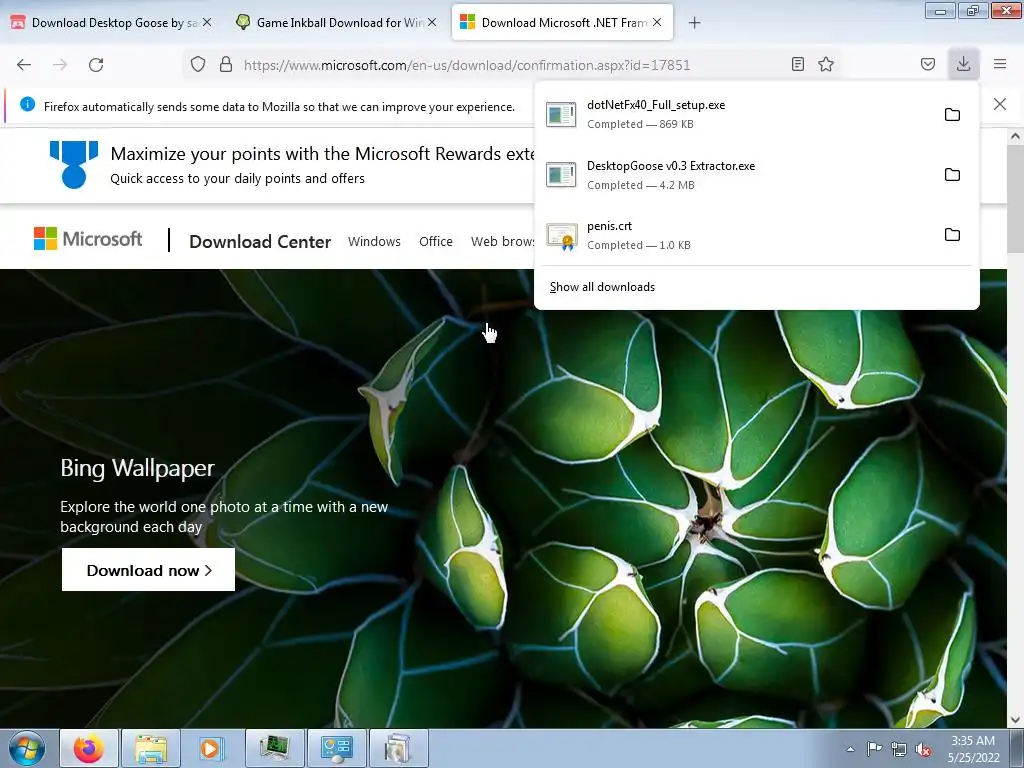The width and height of the screenshot is (1024, 768).
Task: Click the muted volume tray icon
Action: (x=923, y=749)
